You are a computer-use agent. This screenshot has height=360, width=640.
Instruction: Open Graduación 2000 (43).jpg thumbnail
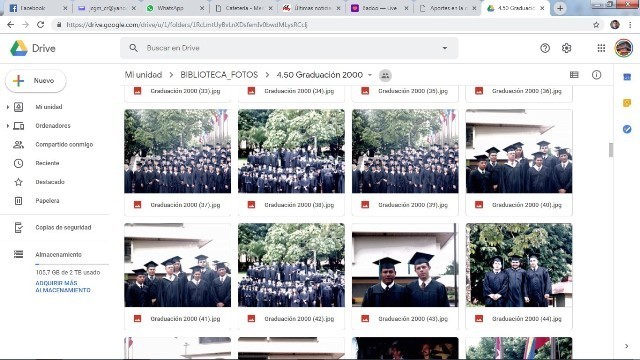(x=405, y=265)
